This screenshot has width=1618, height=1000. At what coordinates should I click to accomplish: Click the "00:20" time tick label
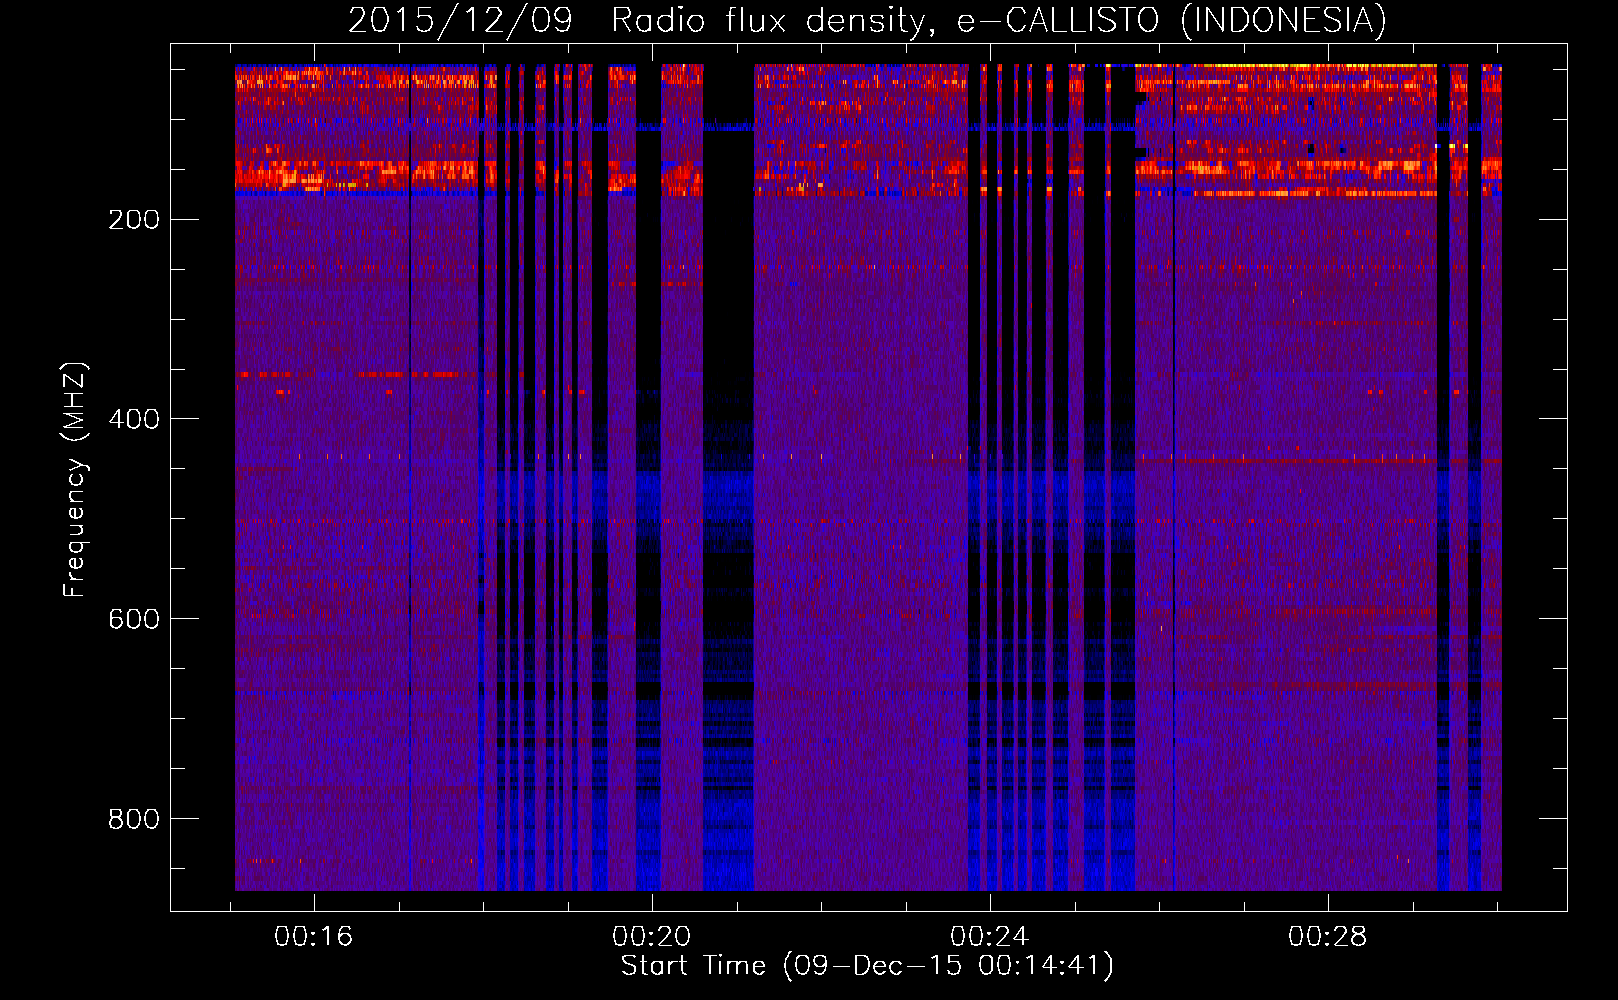coord(652,937)
